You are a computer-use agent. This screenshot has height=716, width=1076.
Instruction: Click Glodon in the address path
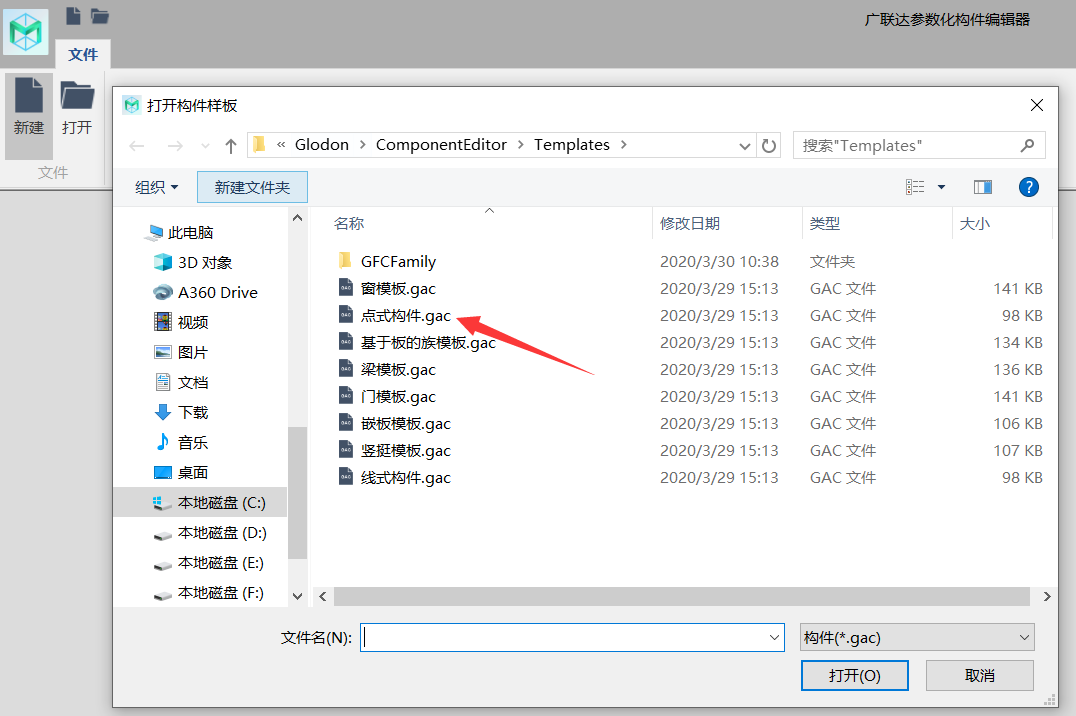click(322, 145)
